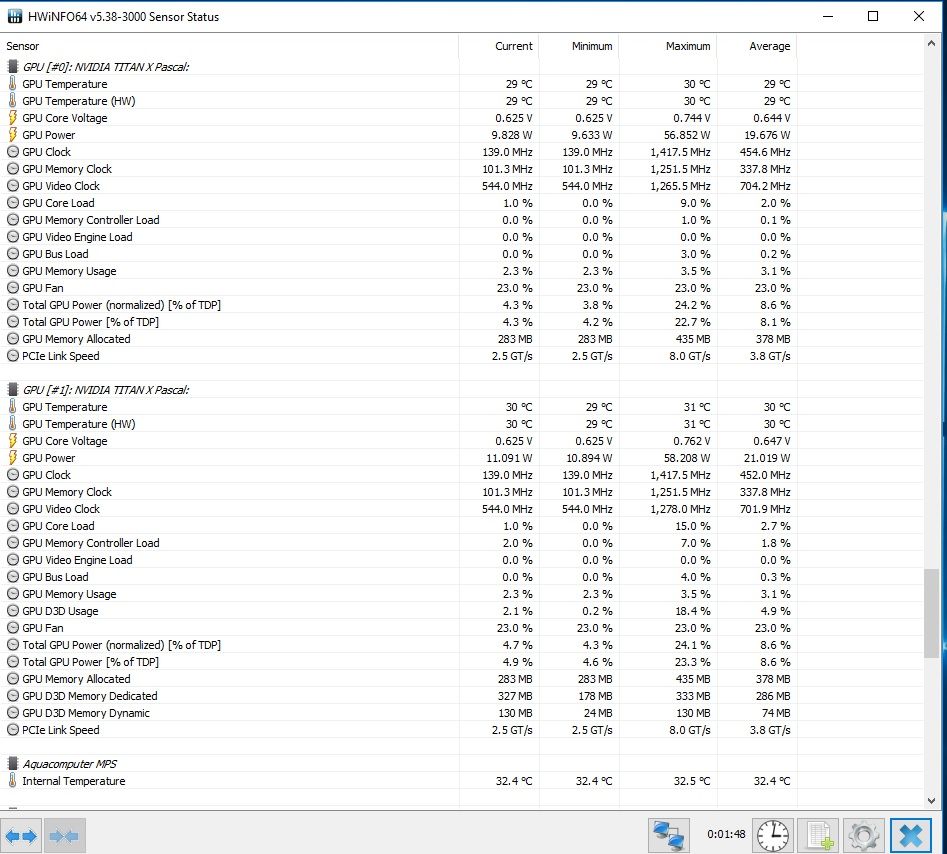Select the Internal Temperature row label
Screen dimensions: 947x854
[x=74, y=781]
